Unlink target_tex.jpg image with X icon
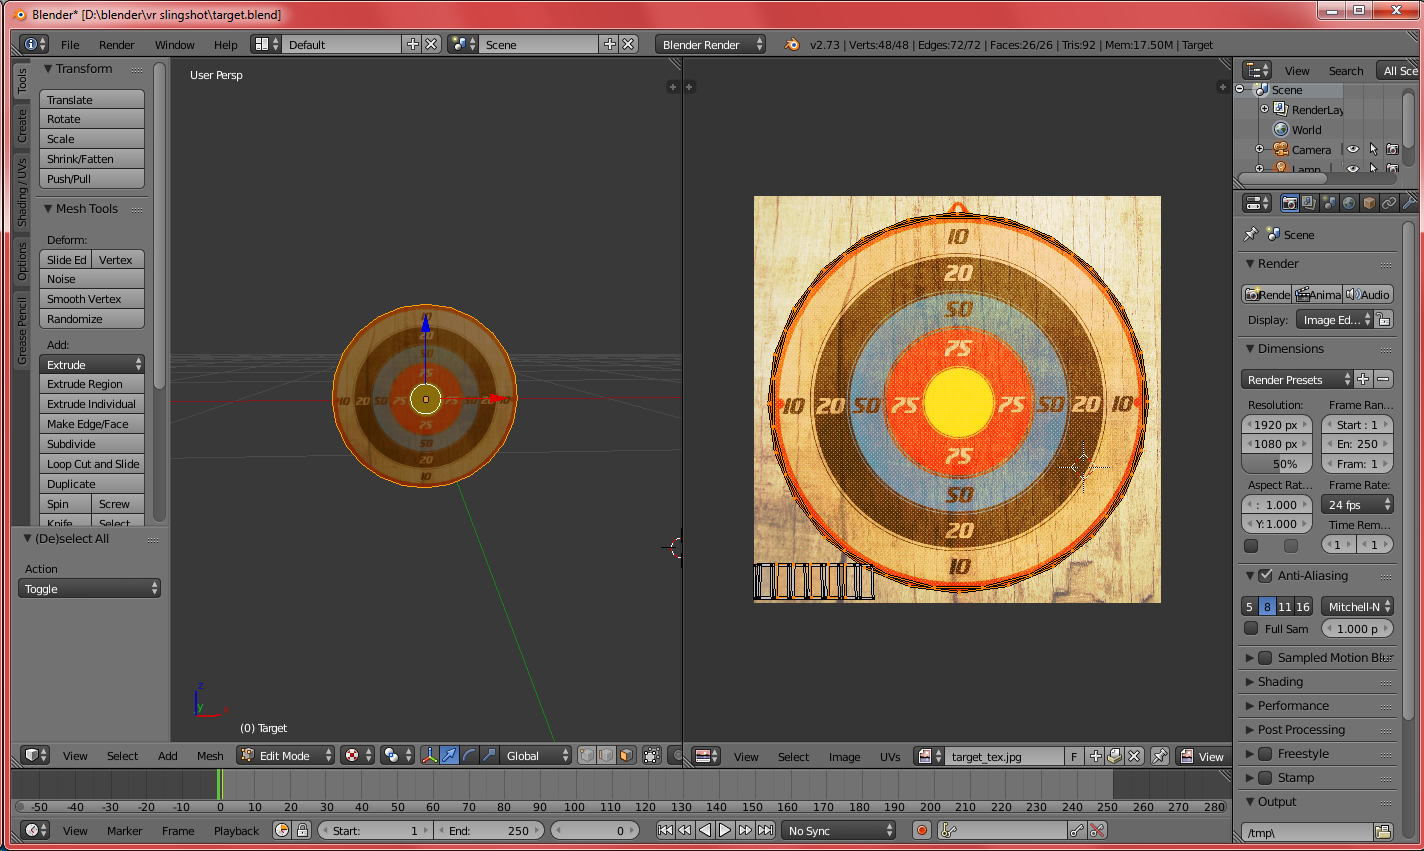This screenshot has width=1424, height=851. click(1134, 756)
